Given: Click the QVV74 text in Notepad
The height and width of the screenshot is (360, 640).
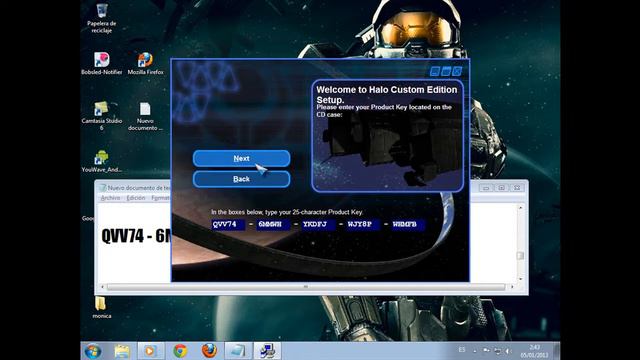Looking at the screenshot, I should [122, 236].
